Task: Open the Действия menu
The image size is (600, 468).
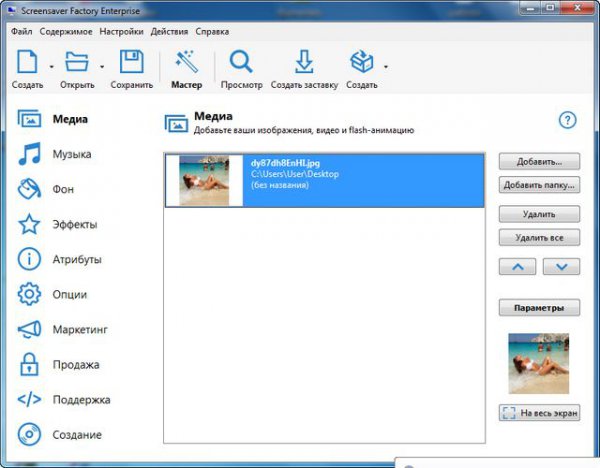Action: coord(169,31)
